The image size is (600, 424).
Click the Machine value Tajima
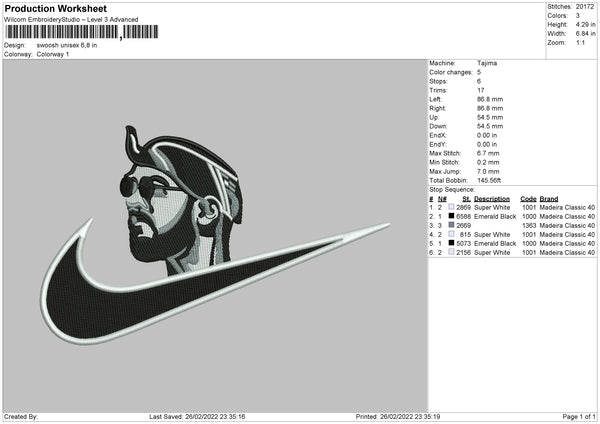coord(487,63)
